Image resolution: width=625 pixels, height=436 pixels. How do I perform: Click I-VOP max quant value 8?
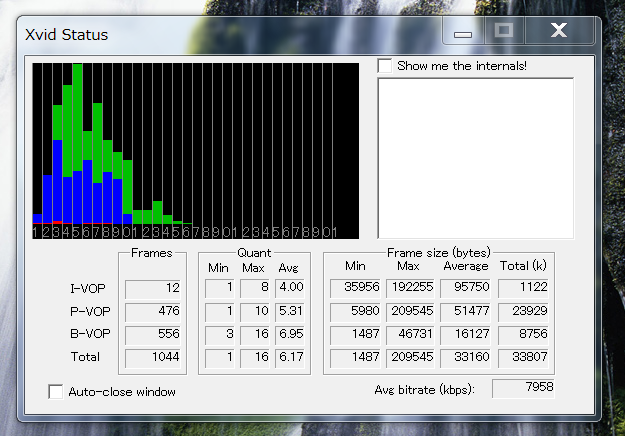click(x=255, y=288)
